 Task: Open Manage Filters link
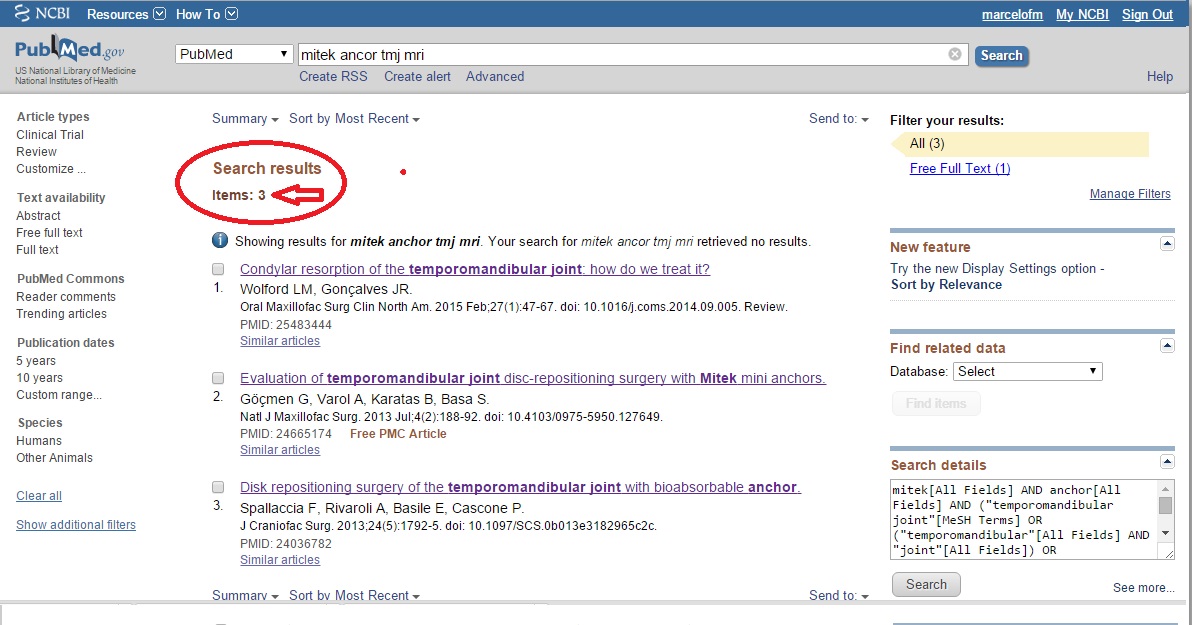point(1130,194)
